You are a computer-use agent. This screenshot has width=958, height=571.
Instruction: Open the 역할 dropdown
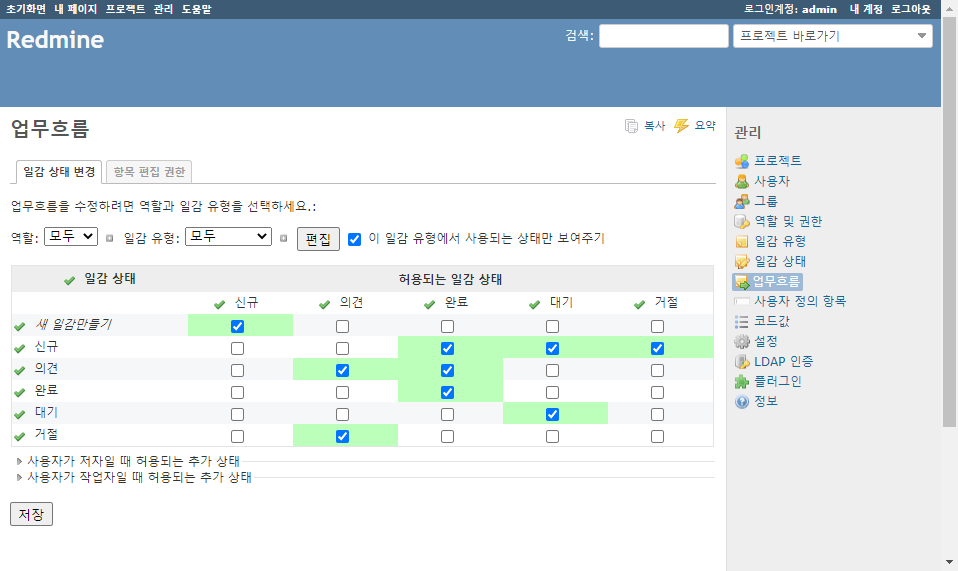click(x=71, y=236)
